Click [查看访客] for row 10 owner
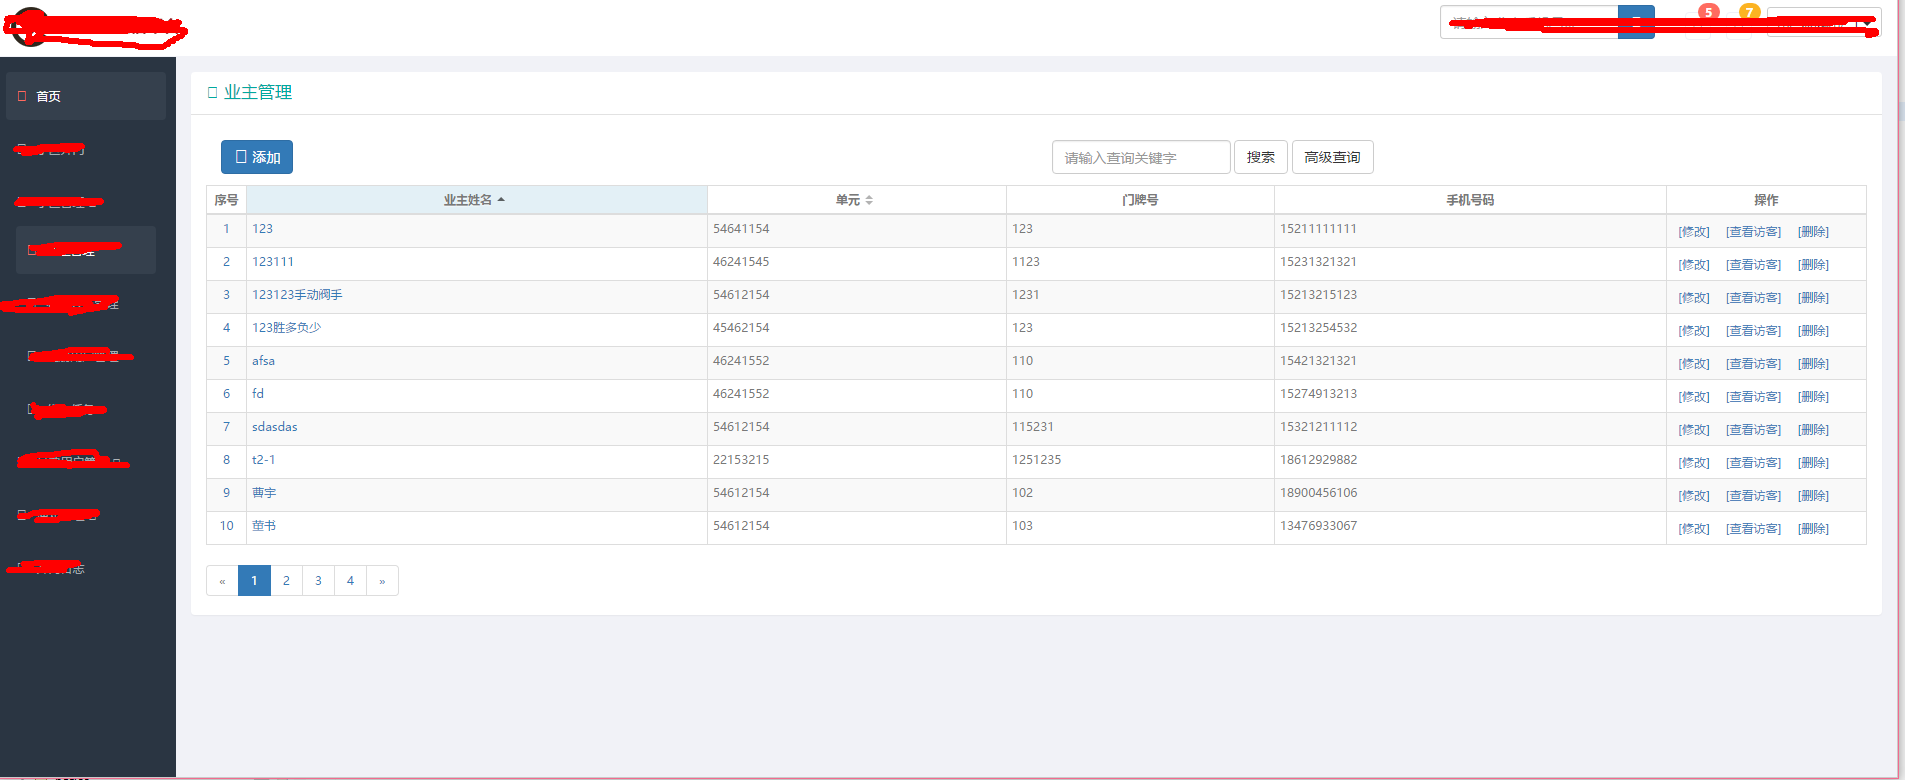 (1753, 529)
